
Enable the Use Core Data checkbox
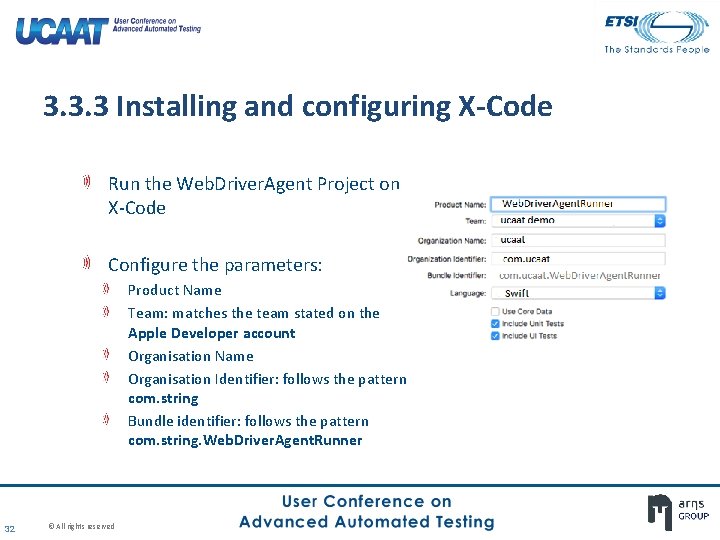[x=495, y=311]
